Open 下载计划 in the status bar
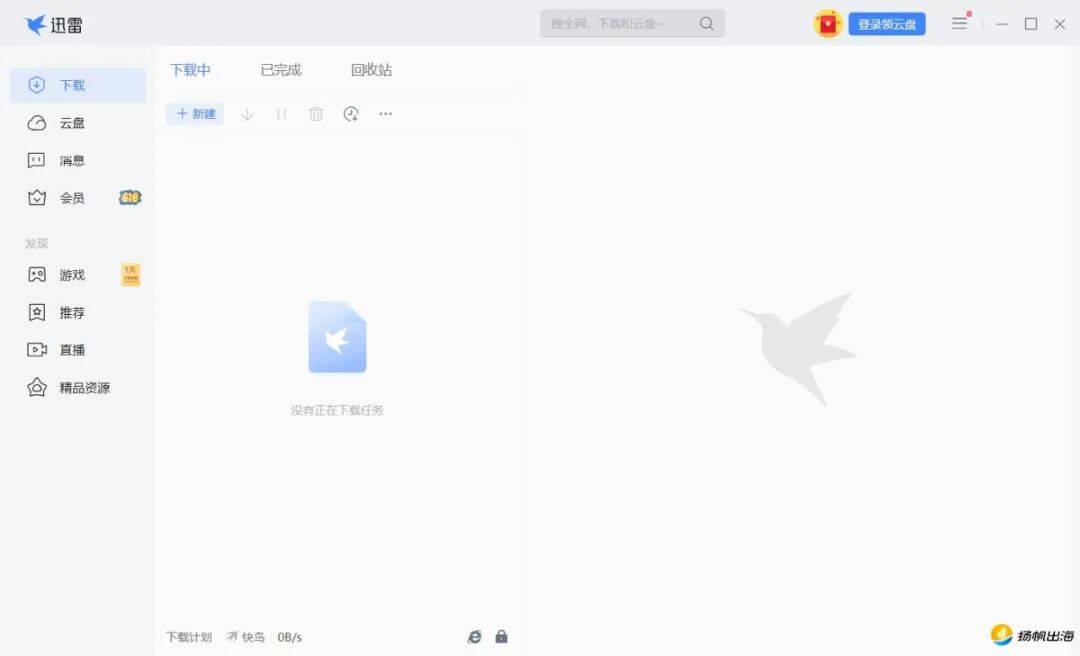The width and height of the screenshot is (1080, 656). coord(188,637)
